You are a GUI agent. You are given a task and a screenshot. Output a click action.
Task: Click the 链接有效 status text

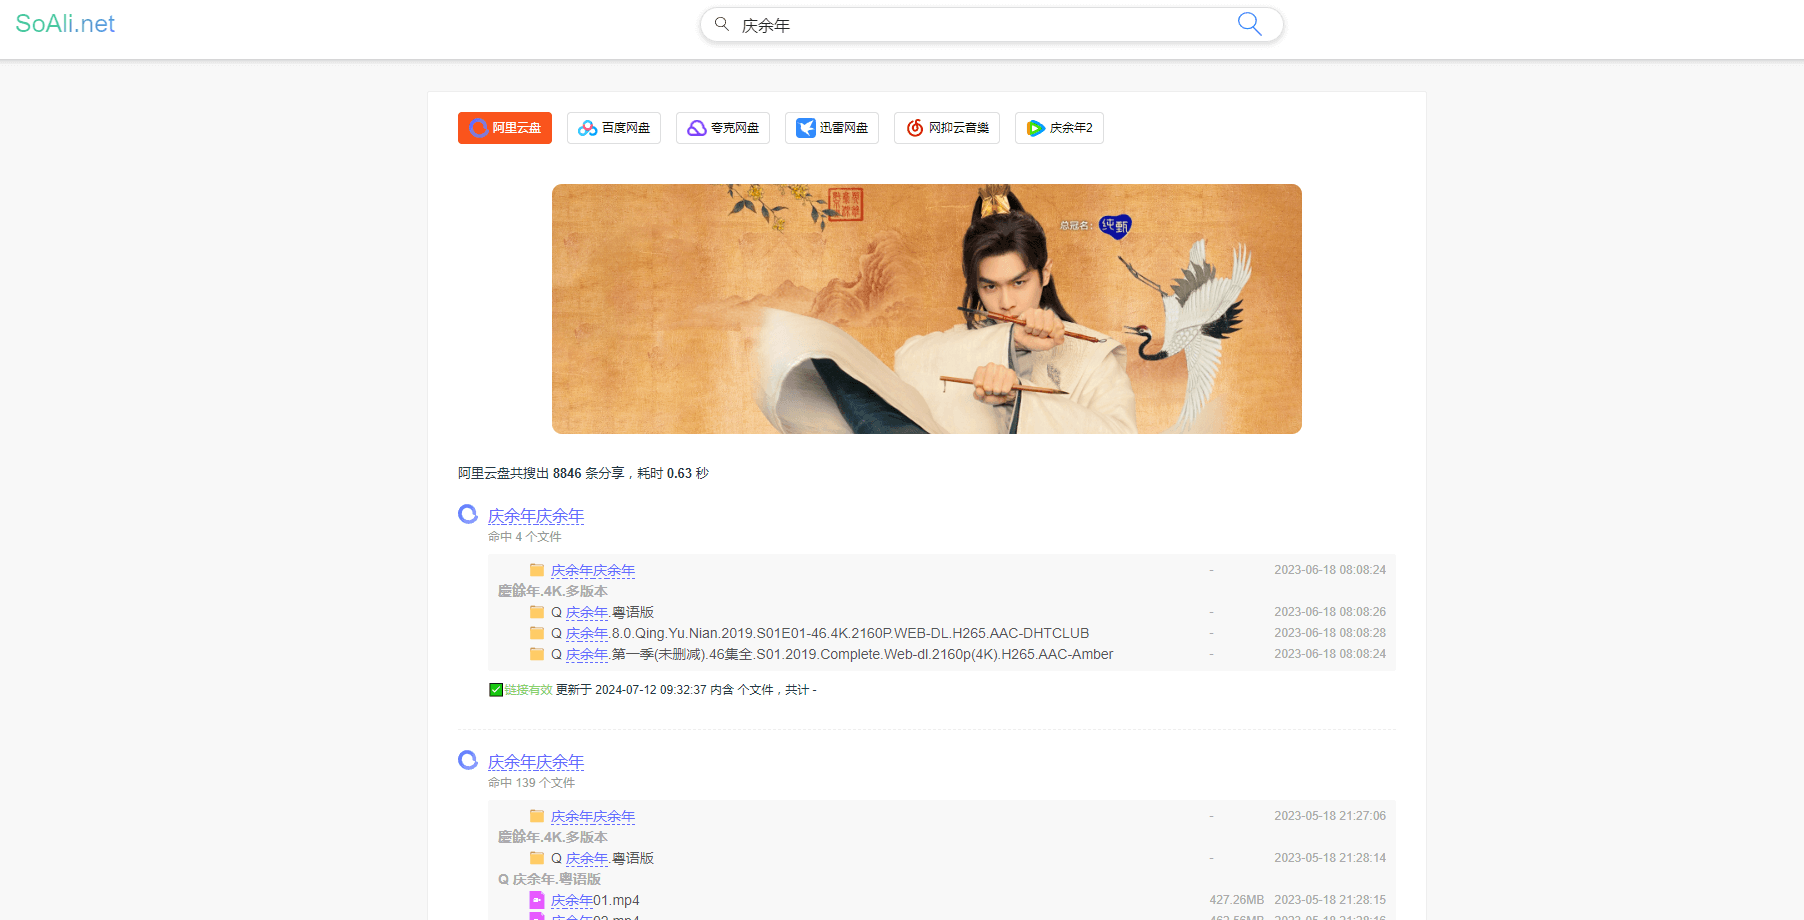pyautogui.click(x=528, y=690)
